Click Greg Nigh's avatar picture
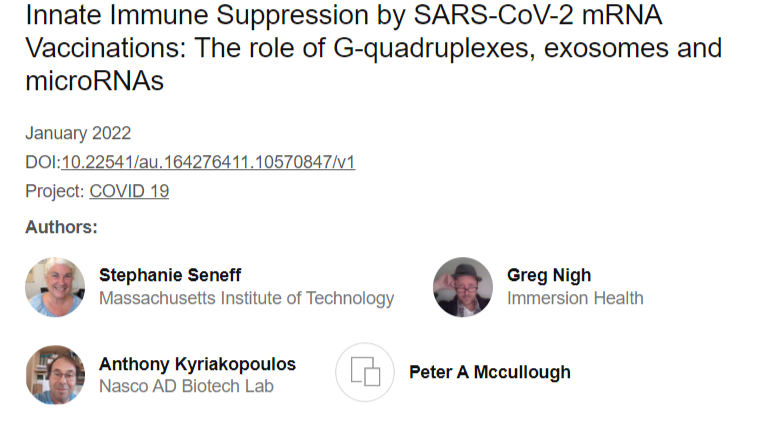778x430 pixels. point(463,287)
